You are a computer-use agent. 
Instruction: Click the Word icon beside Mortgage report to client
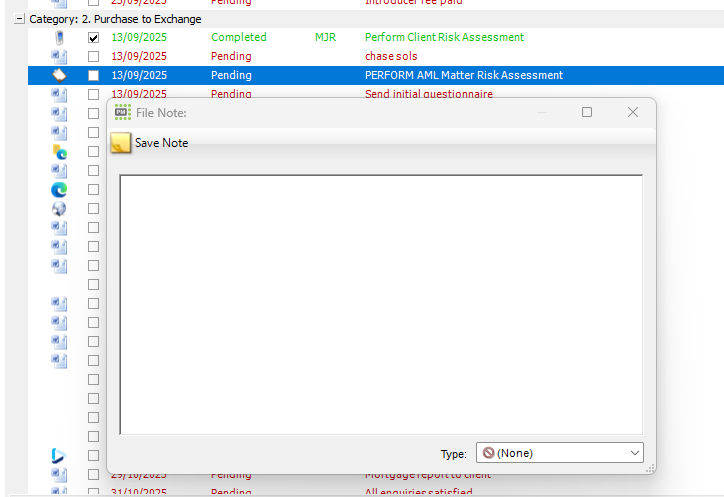pyautogui.click(x=59, y=474)
